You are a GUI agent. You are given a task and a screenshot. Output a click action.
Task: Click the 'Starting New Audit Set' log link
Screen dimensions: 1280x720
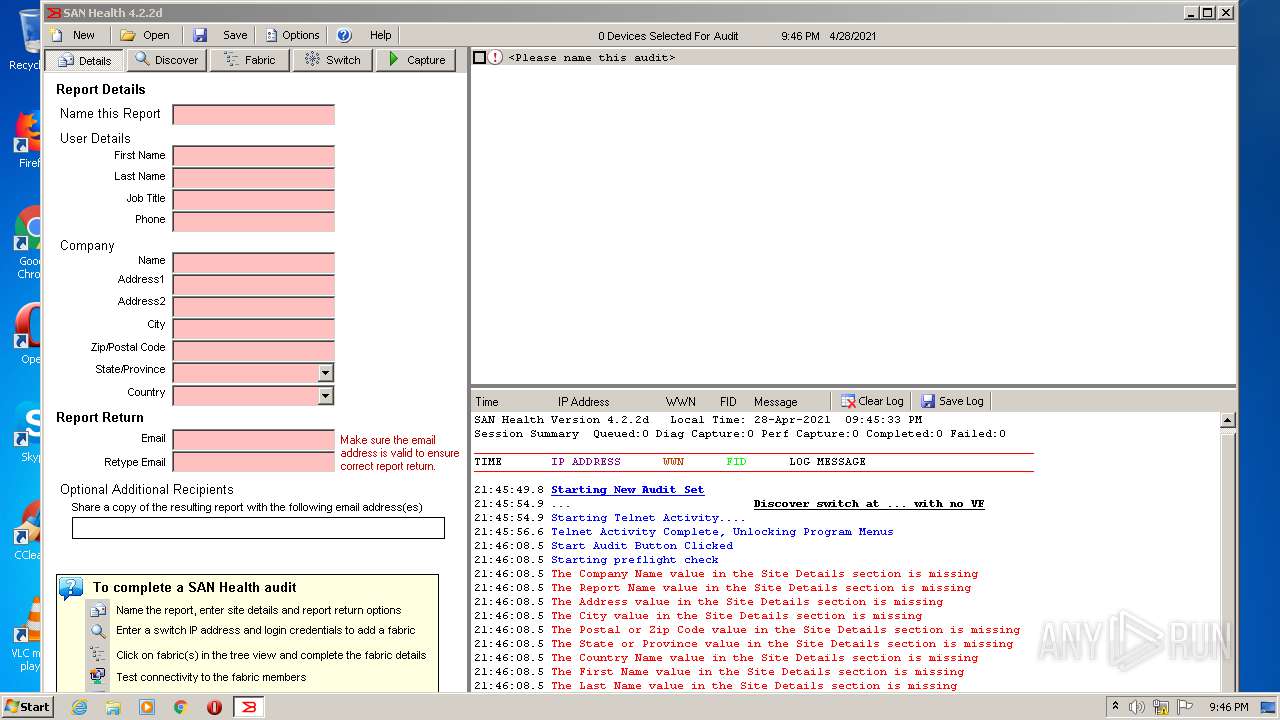[627, 490]
